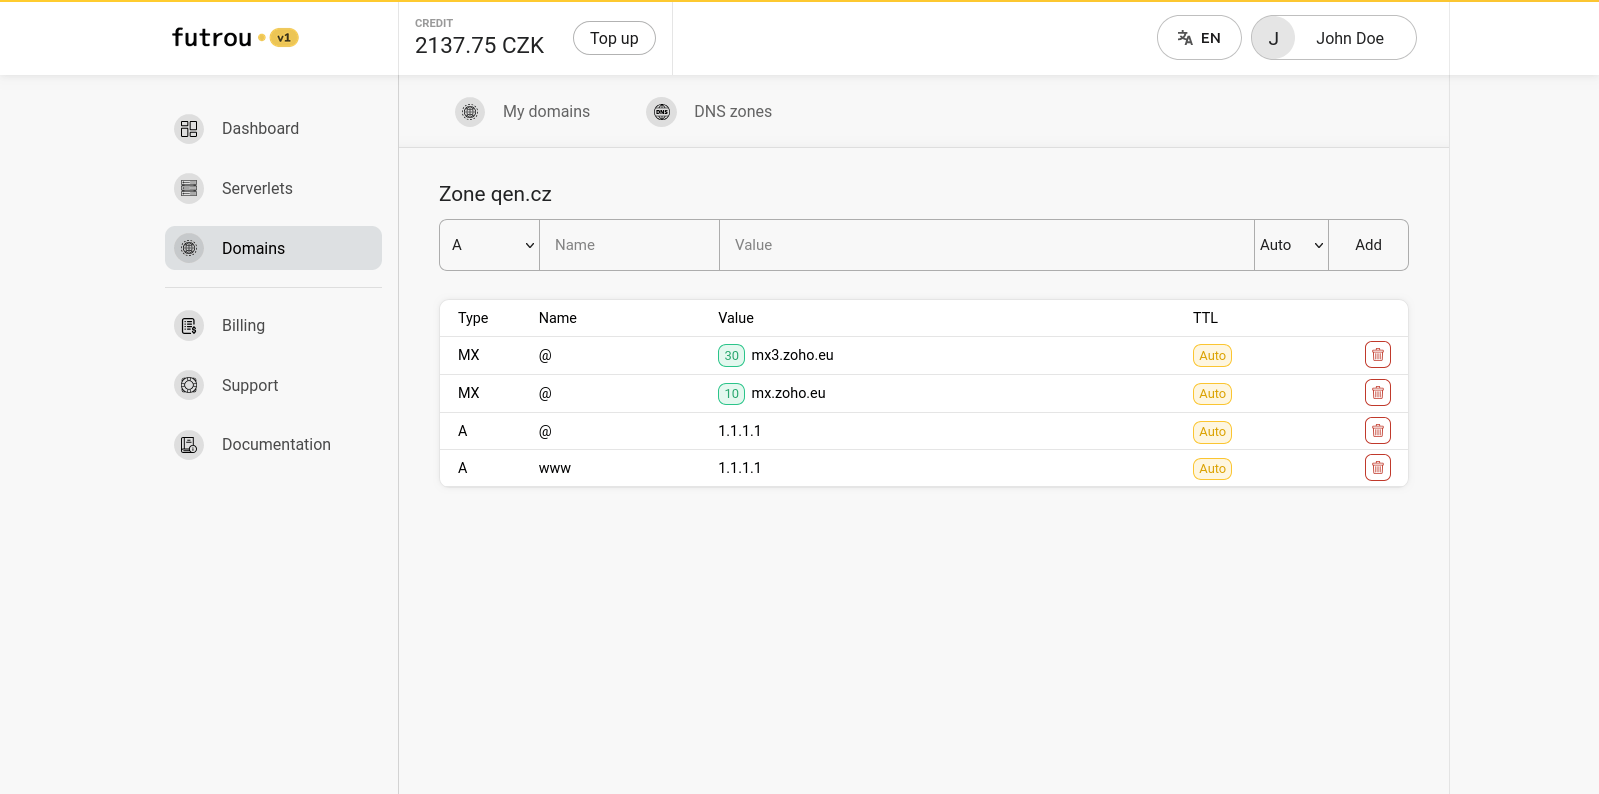Click the Type column header
The height and width of the screenshot is (794, 1599).
click(473, 318)
